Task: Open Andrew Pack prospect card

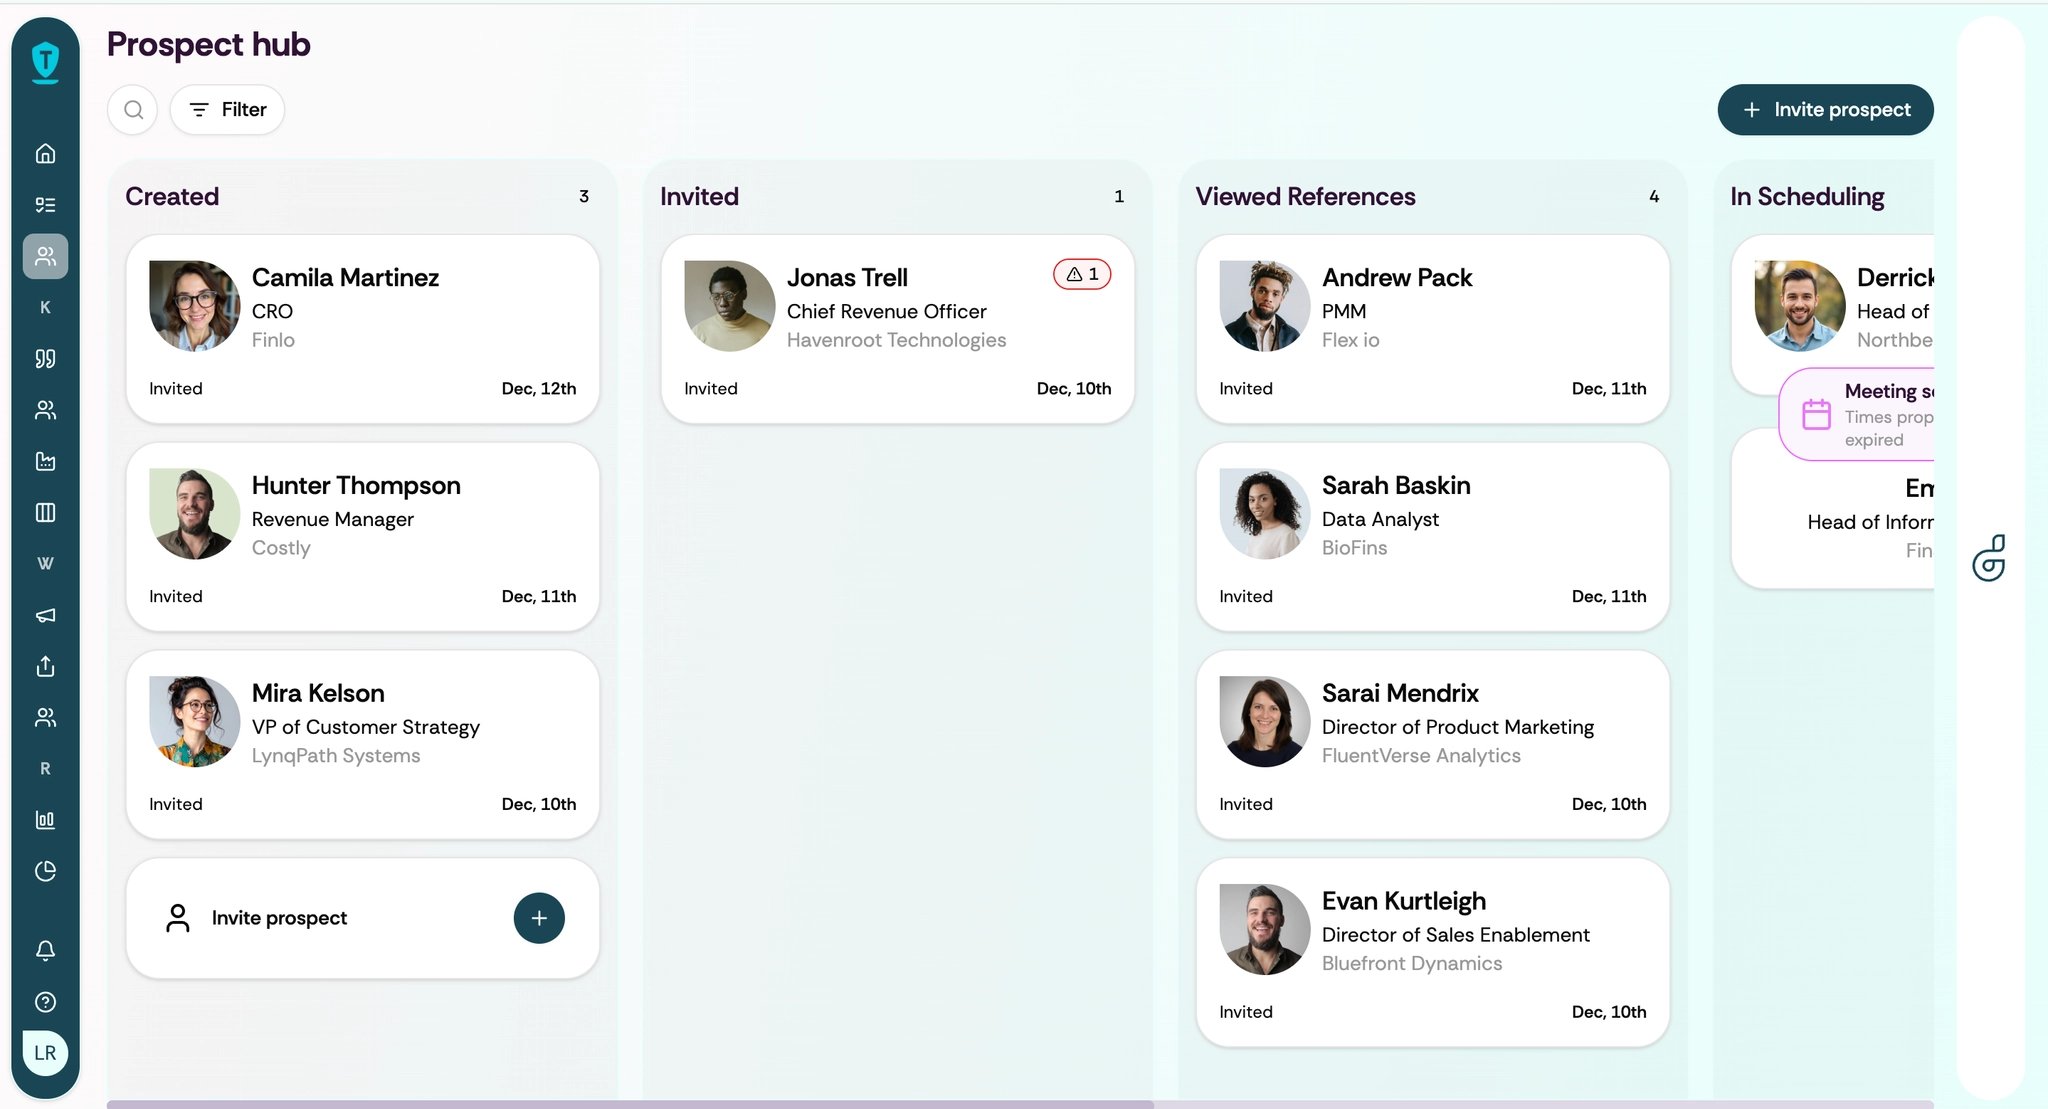Action: (1433, 329)
